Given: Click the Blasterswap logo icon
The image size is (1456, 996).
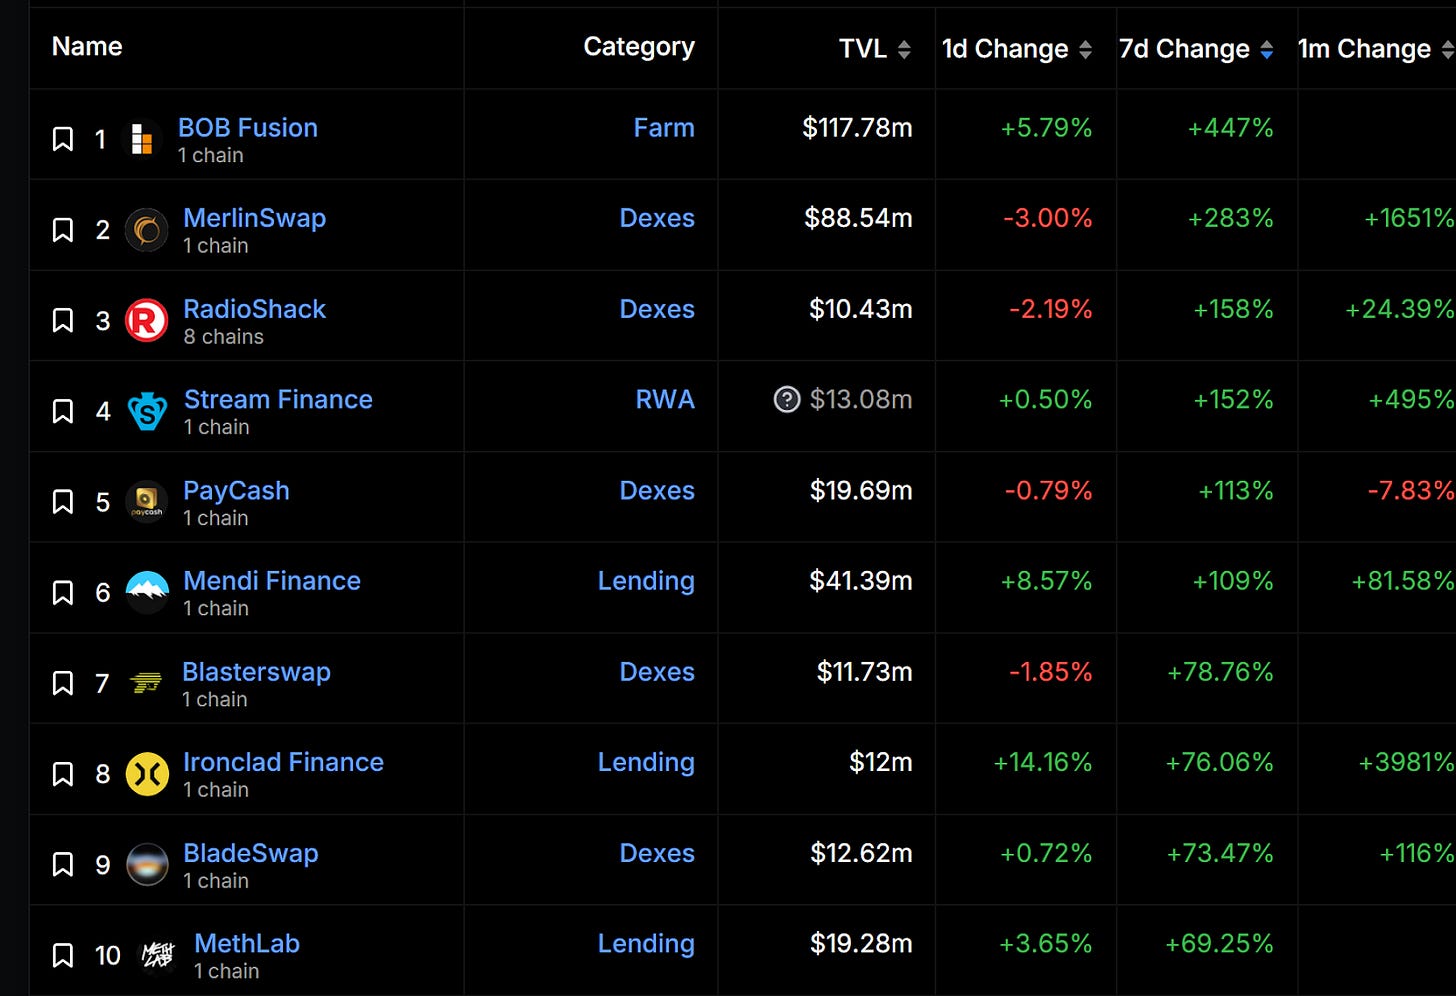Looking at the screenshot, I should [146, 683].
